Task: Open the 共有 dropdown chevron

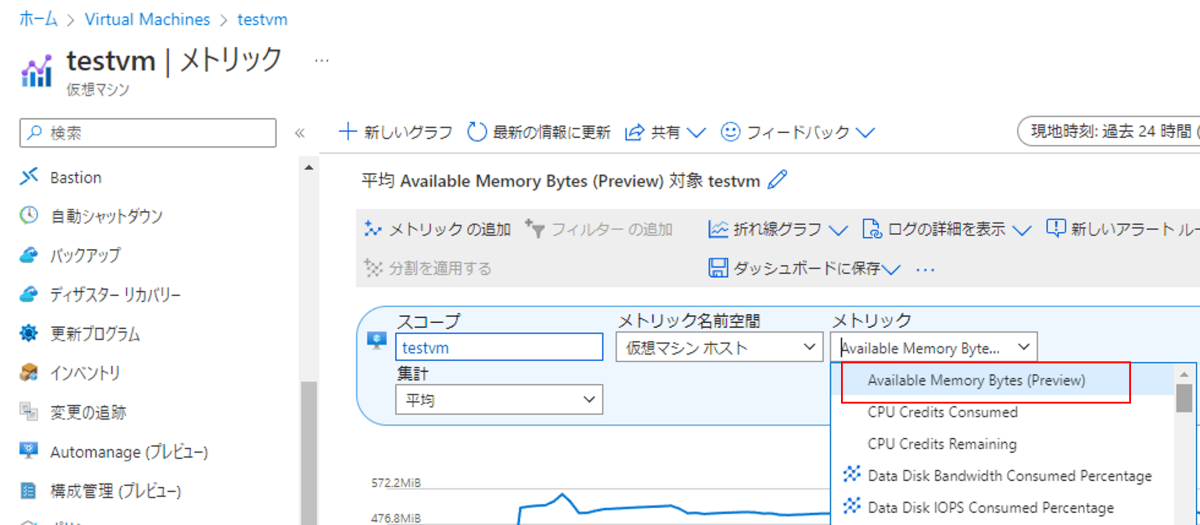Action: [697, 133]
